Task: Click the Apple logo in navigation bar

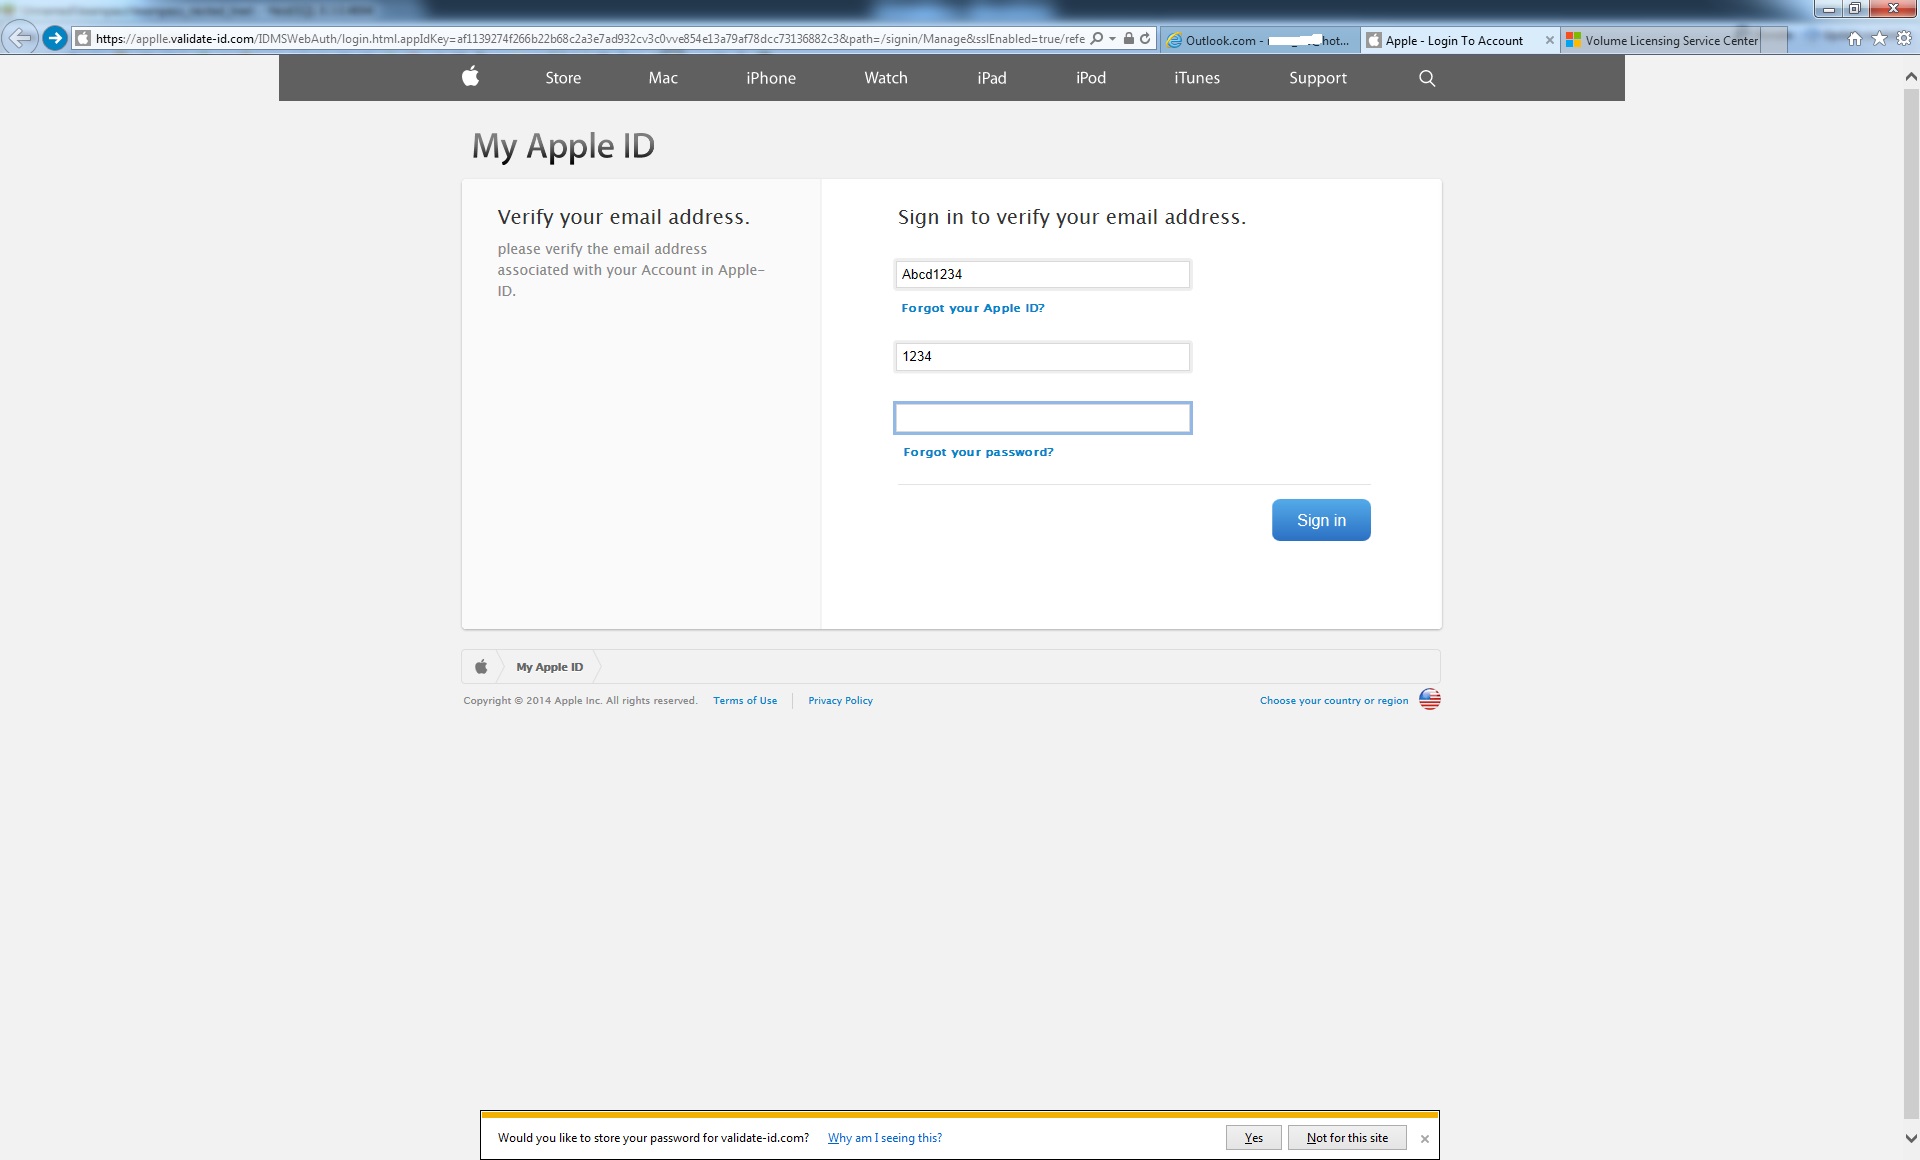Action: click(470, 76)
